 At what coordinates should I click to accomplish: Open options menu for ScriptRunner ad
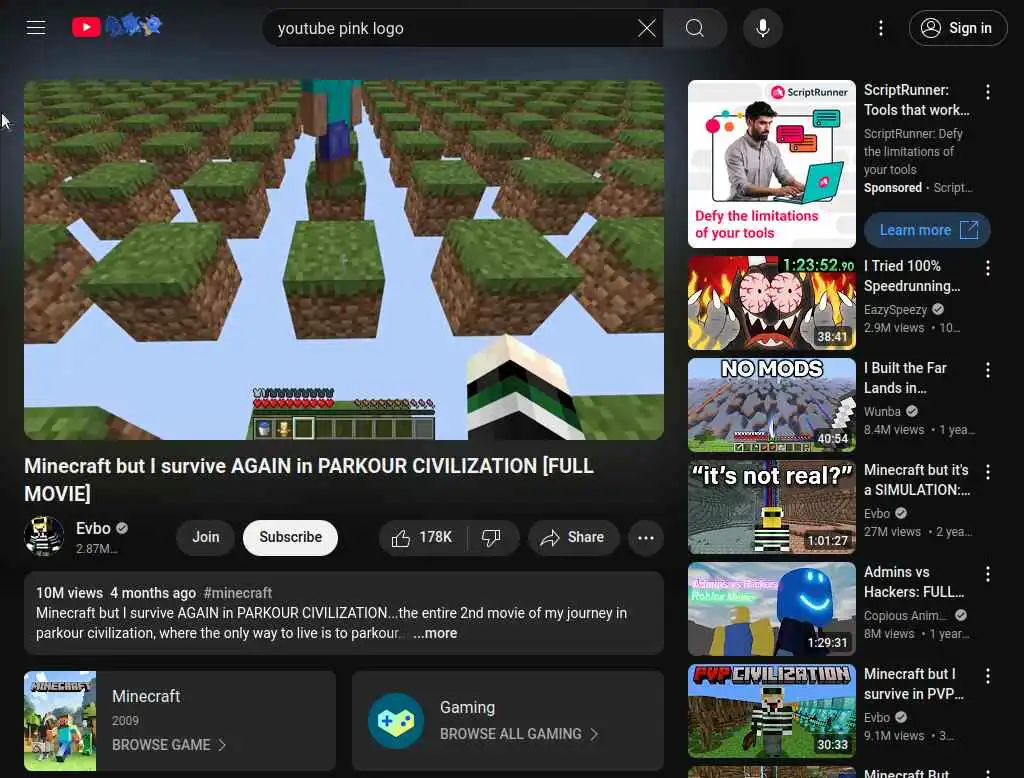tap(987, 92)
